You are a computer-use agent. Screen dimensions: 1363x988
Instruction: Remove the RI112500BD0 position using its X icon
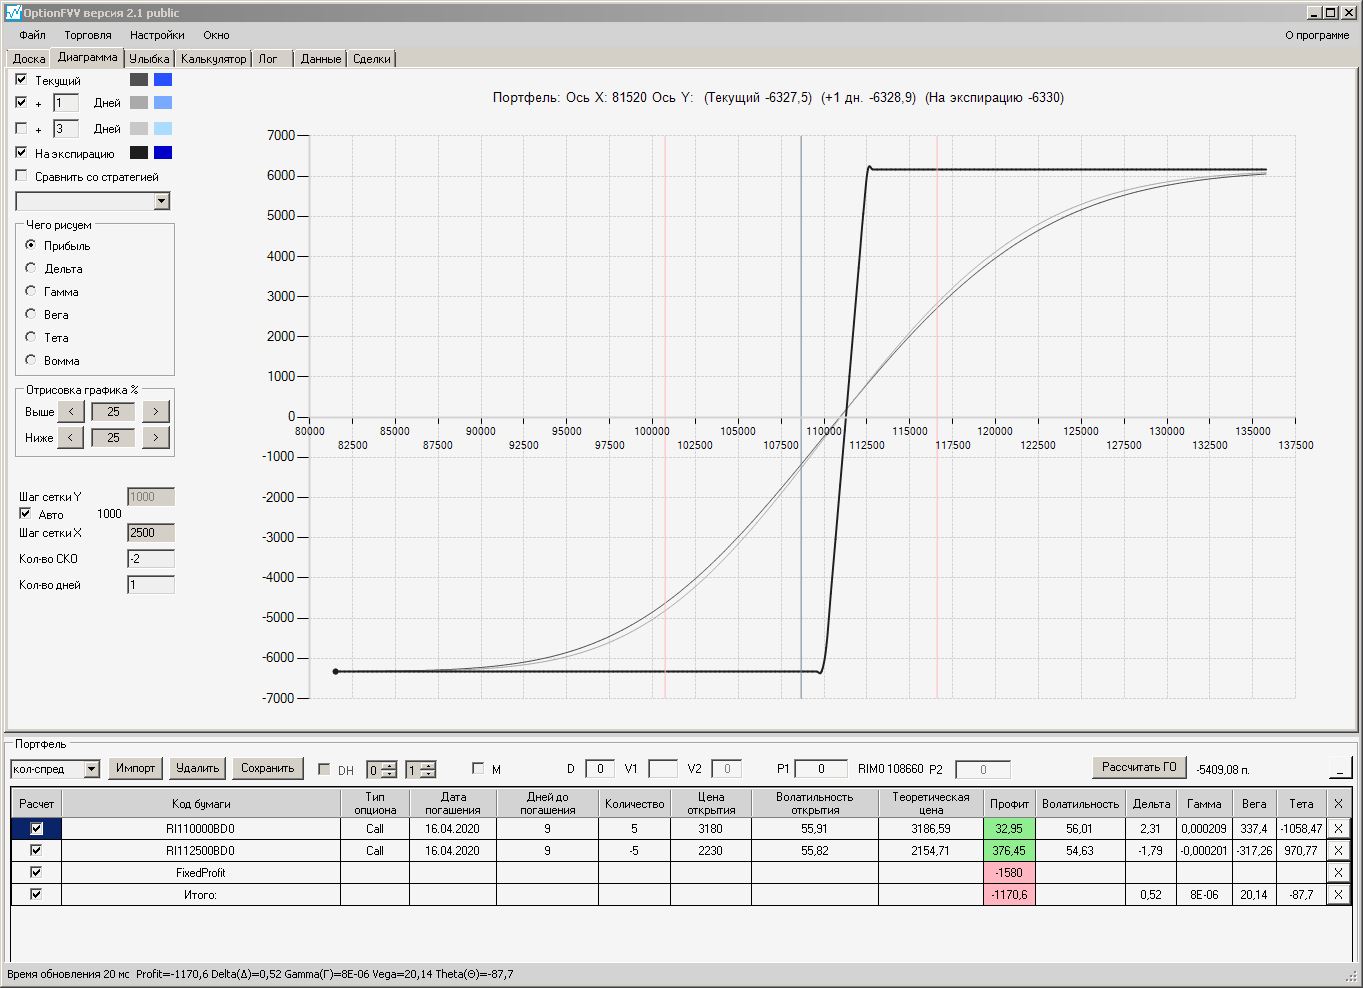[1338, 851]
